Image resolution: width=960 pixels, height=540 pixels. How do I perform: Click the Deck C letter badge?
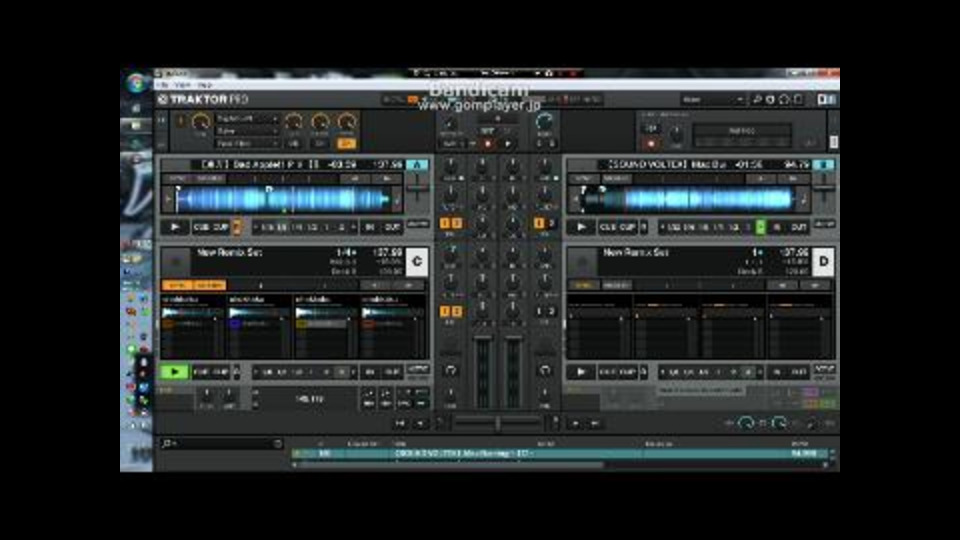point(417,261)
